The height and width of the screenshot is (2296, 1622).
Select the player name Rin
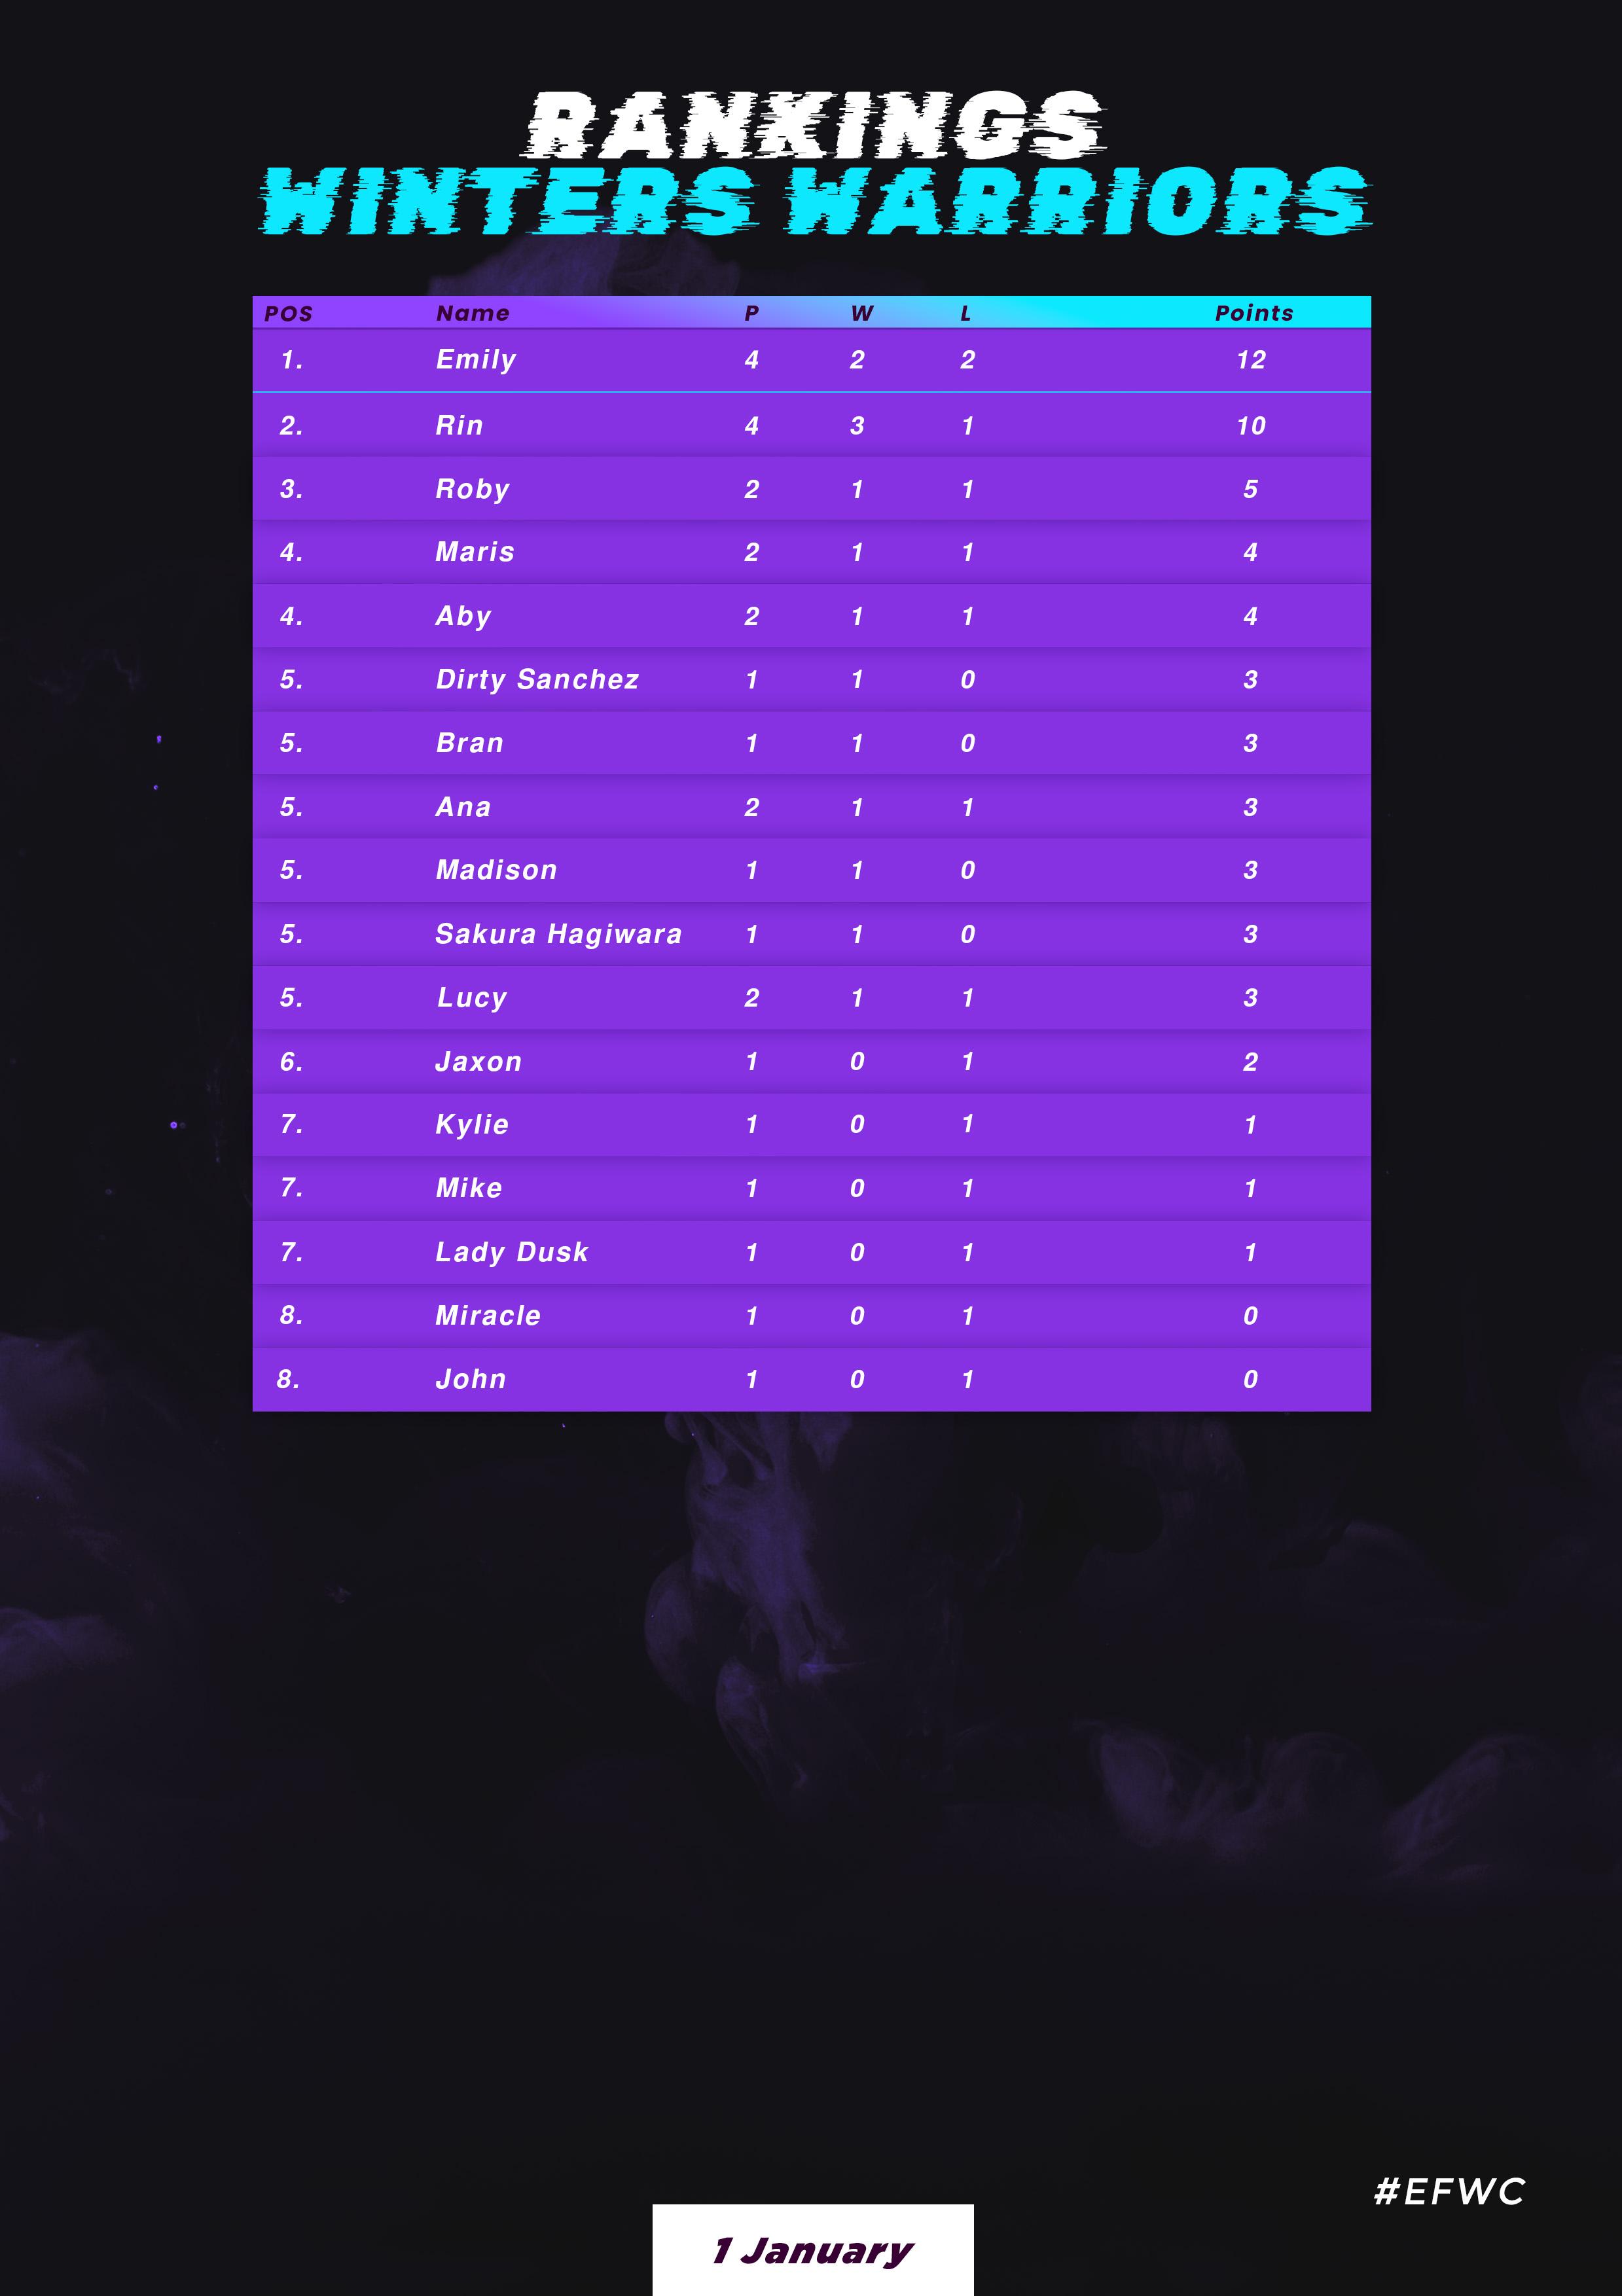[459, 426]
